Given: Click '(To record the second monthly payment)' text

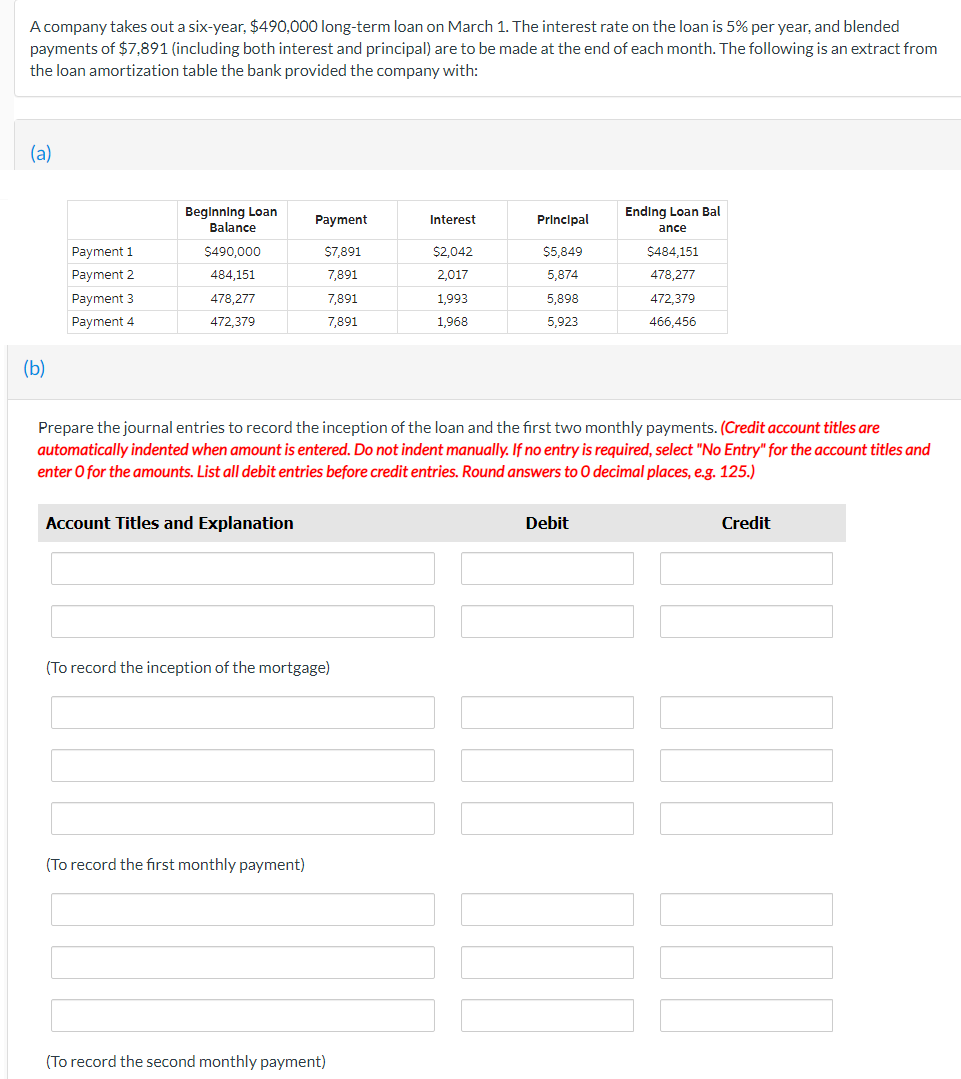Looking at the screenshot, I should pos(186,1061).
